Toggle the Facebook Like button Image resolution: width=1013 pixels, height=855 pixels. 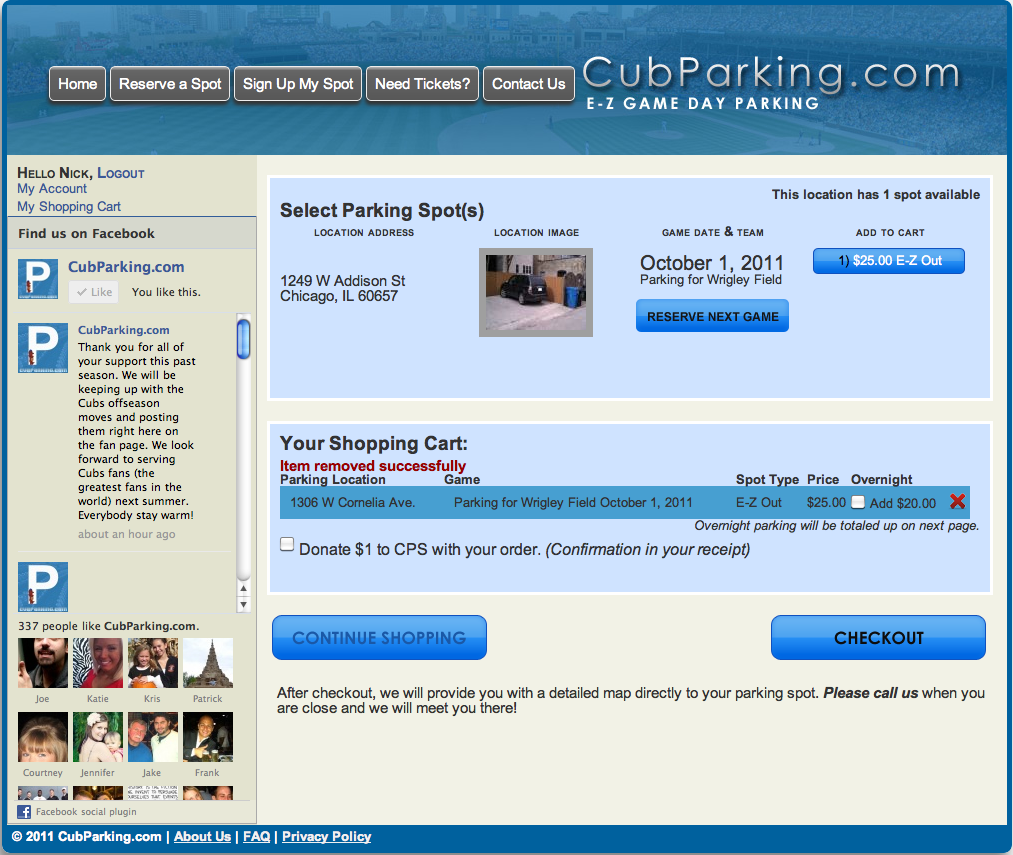coord(94,292)
